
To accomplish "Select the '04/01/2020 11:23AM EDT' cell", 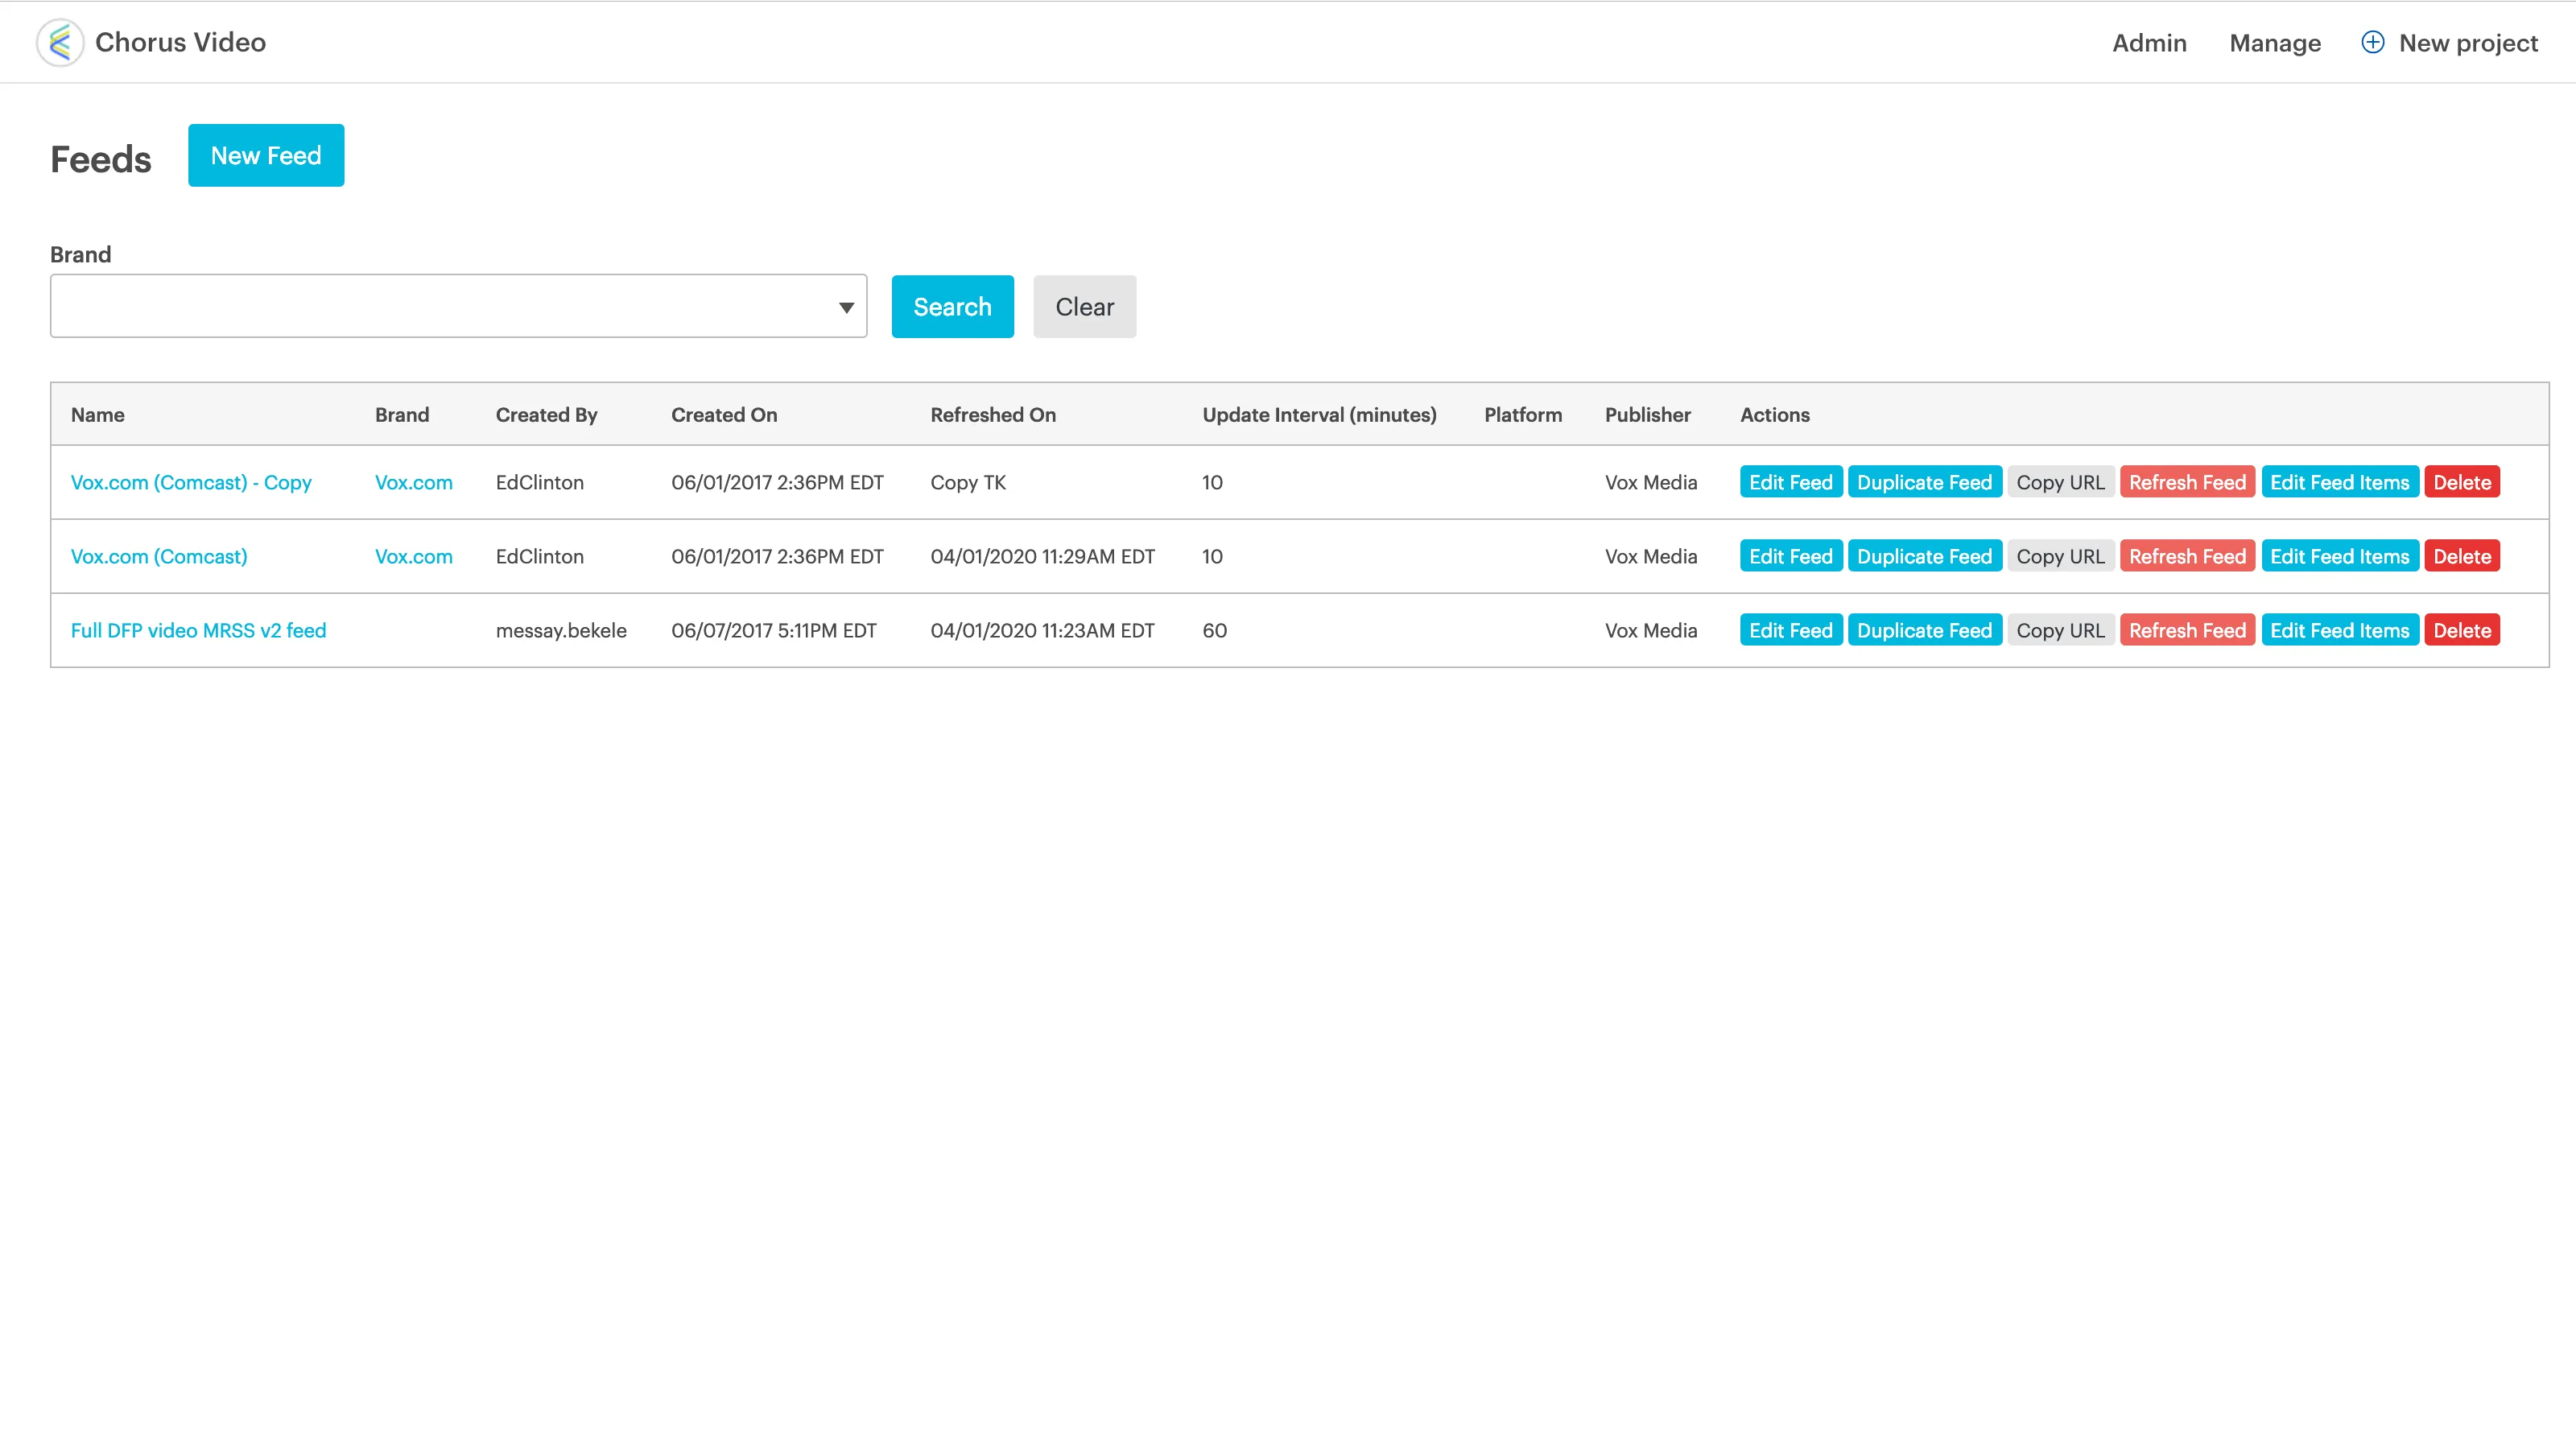I will [1042, 630].
